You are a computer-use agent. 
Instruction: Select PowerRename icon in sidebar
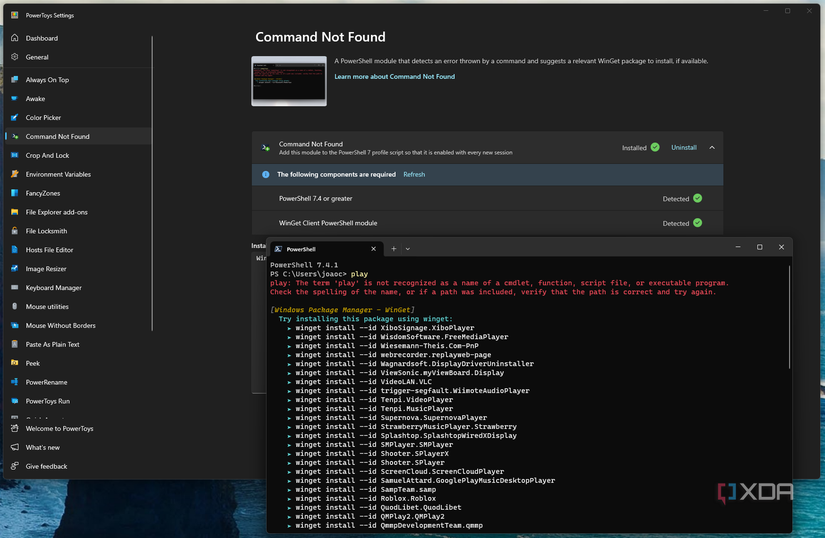tap(15, 382)
